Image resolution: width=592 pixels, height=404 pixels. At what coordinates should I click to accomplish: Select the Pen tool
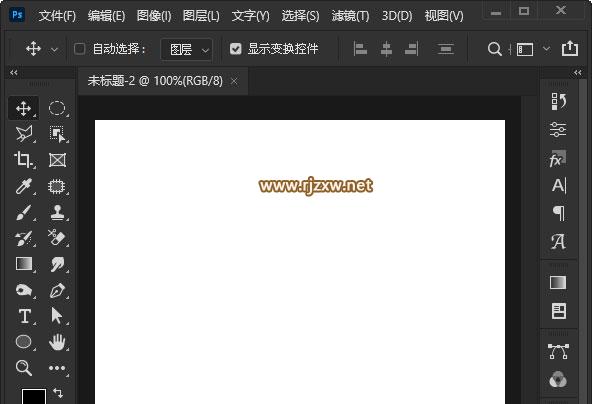point(57,291)
